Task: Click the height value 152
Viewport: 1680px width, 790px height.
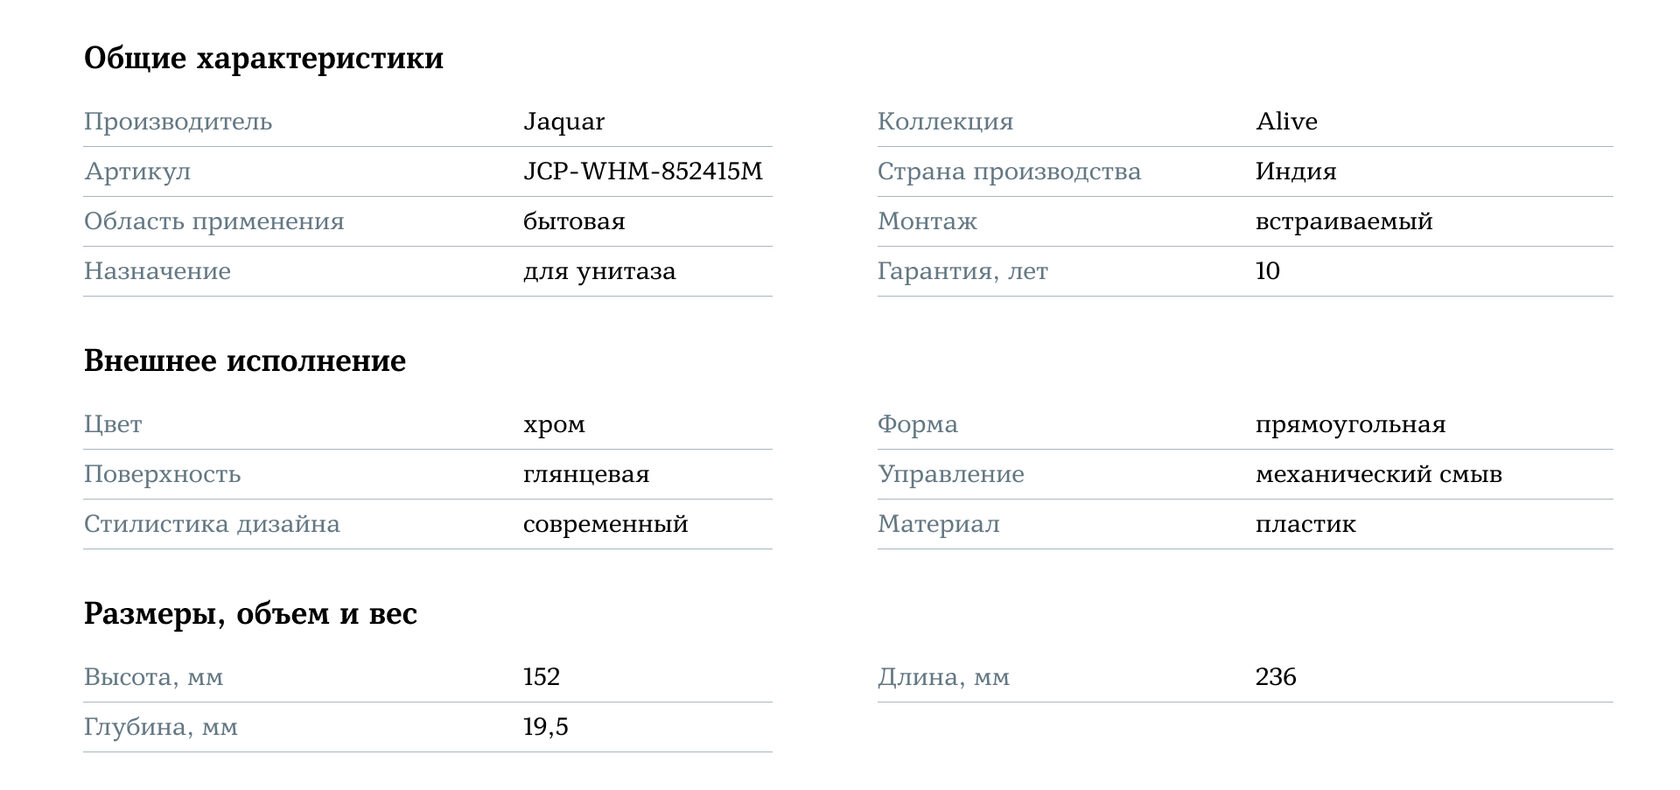Action: click(541, 678)
